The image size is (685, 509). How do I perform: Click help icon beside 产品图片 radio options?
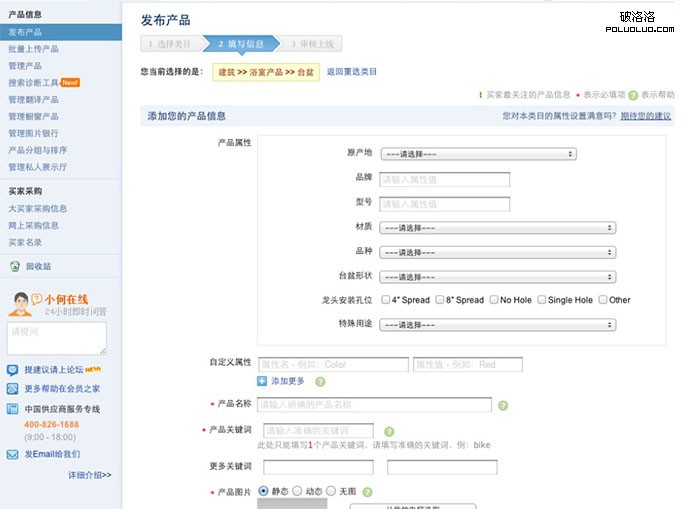368,492
